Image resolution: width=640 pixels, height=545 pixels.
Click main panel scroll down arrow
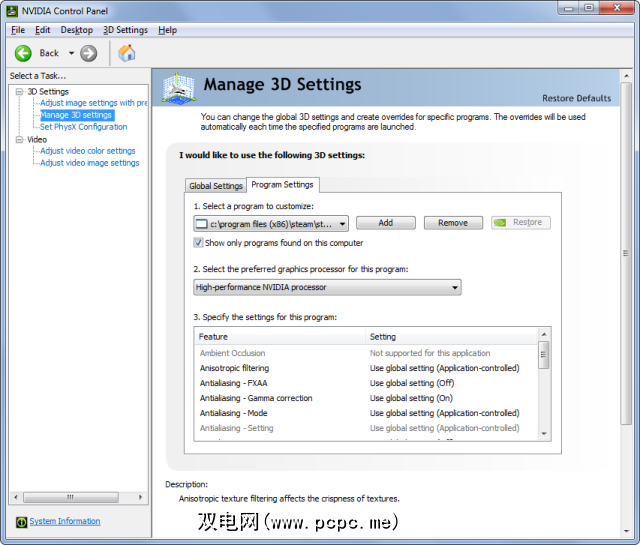tap(626, 531)
